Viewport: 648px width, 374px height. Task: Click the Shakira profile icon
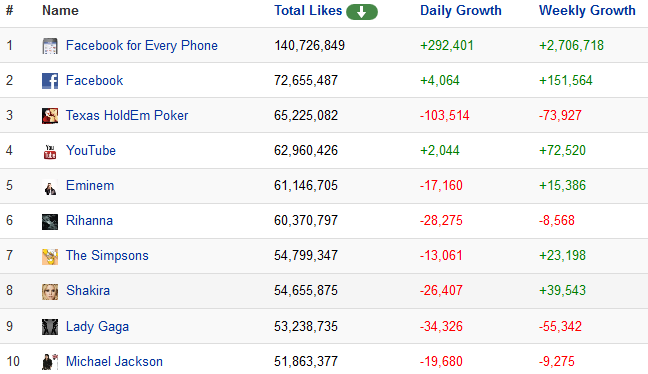pyautogui.click(x=50, y=292)
